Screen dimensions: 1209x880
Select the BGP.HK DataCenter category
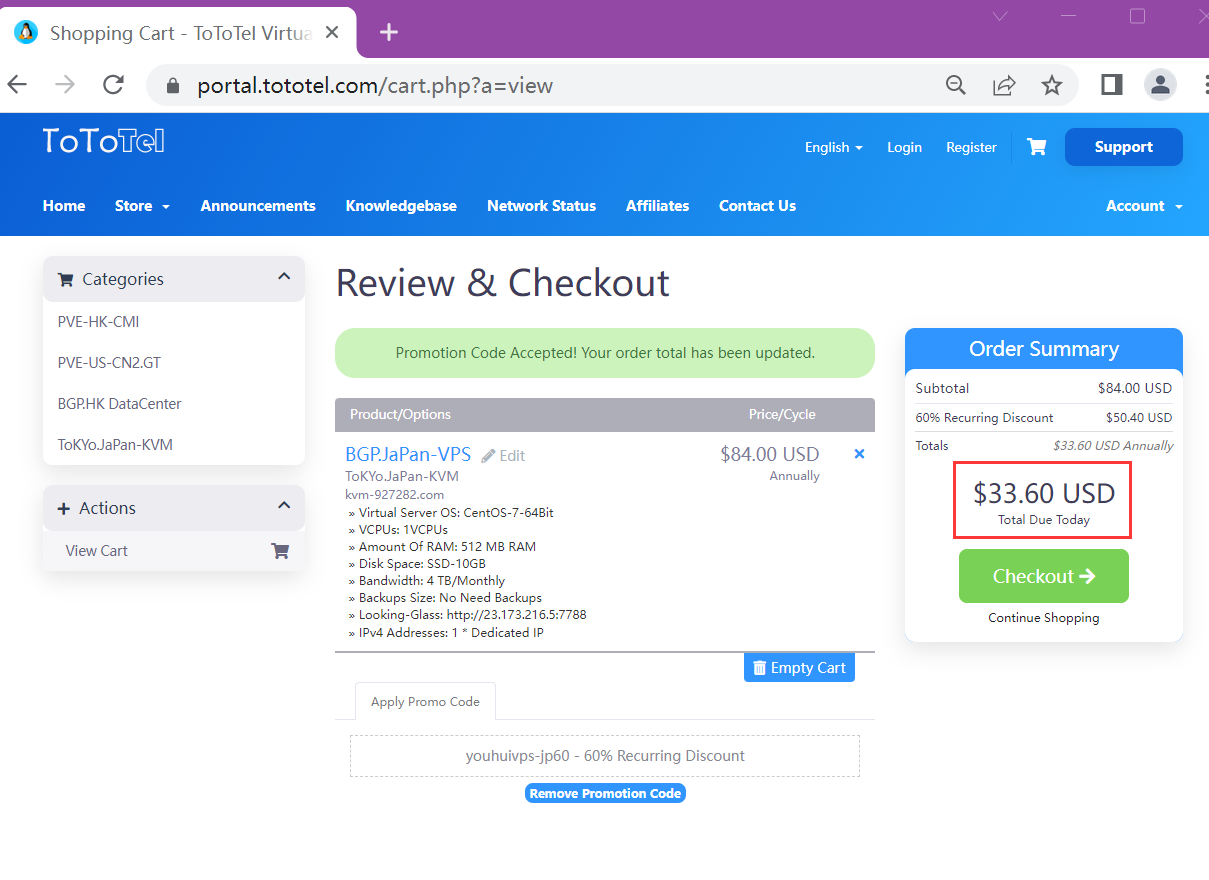pyautogui.click(x=119, y=404)
